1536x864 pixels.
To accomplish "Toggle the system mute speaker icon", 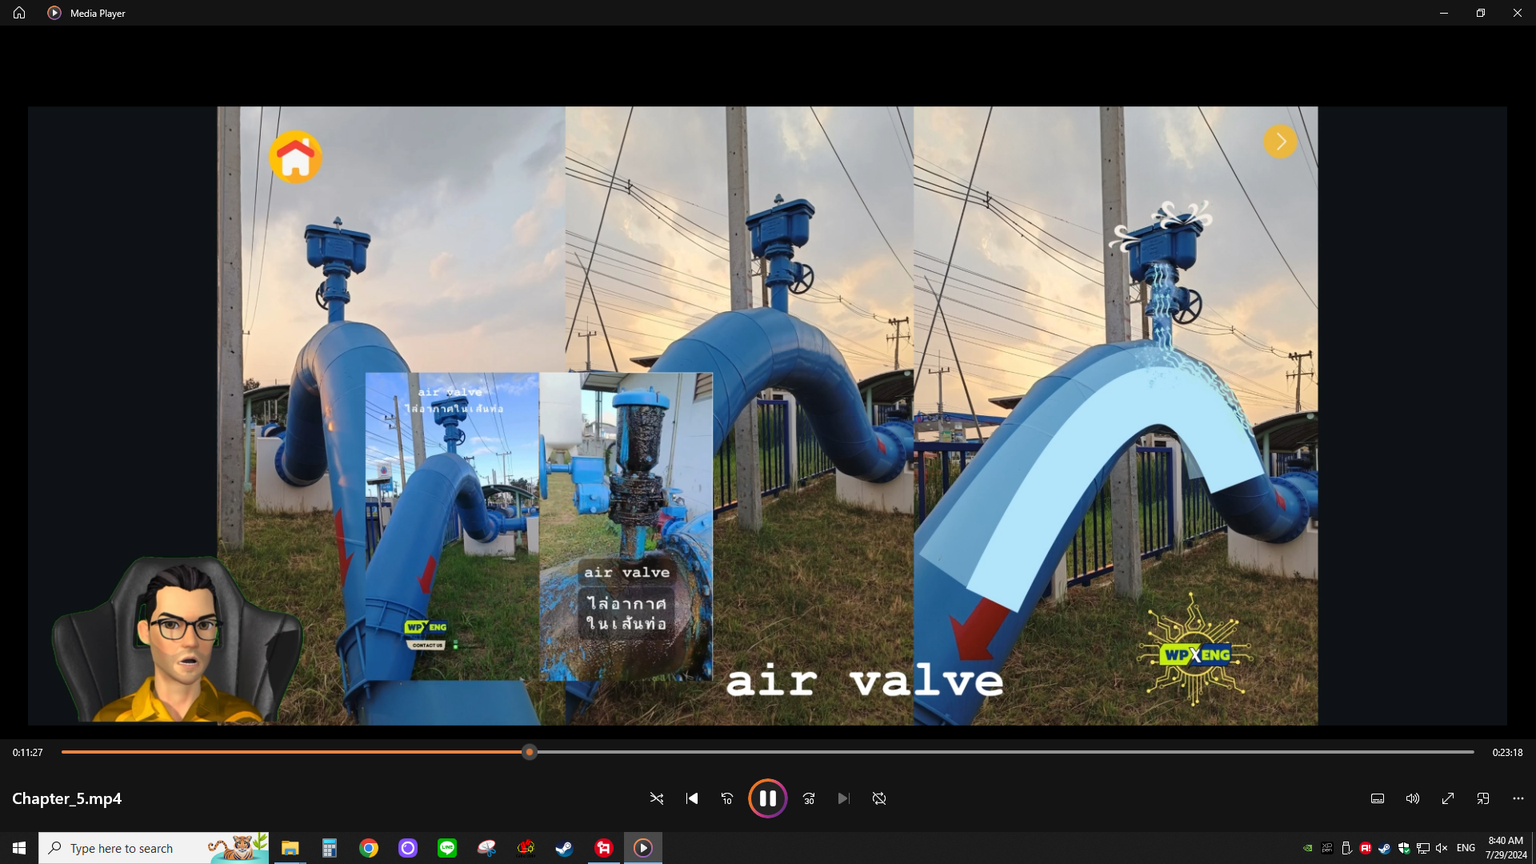I will 1441,848.
